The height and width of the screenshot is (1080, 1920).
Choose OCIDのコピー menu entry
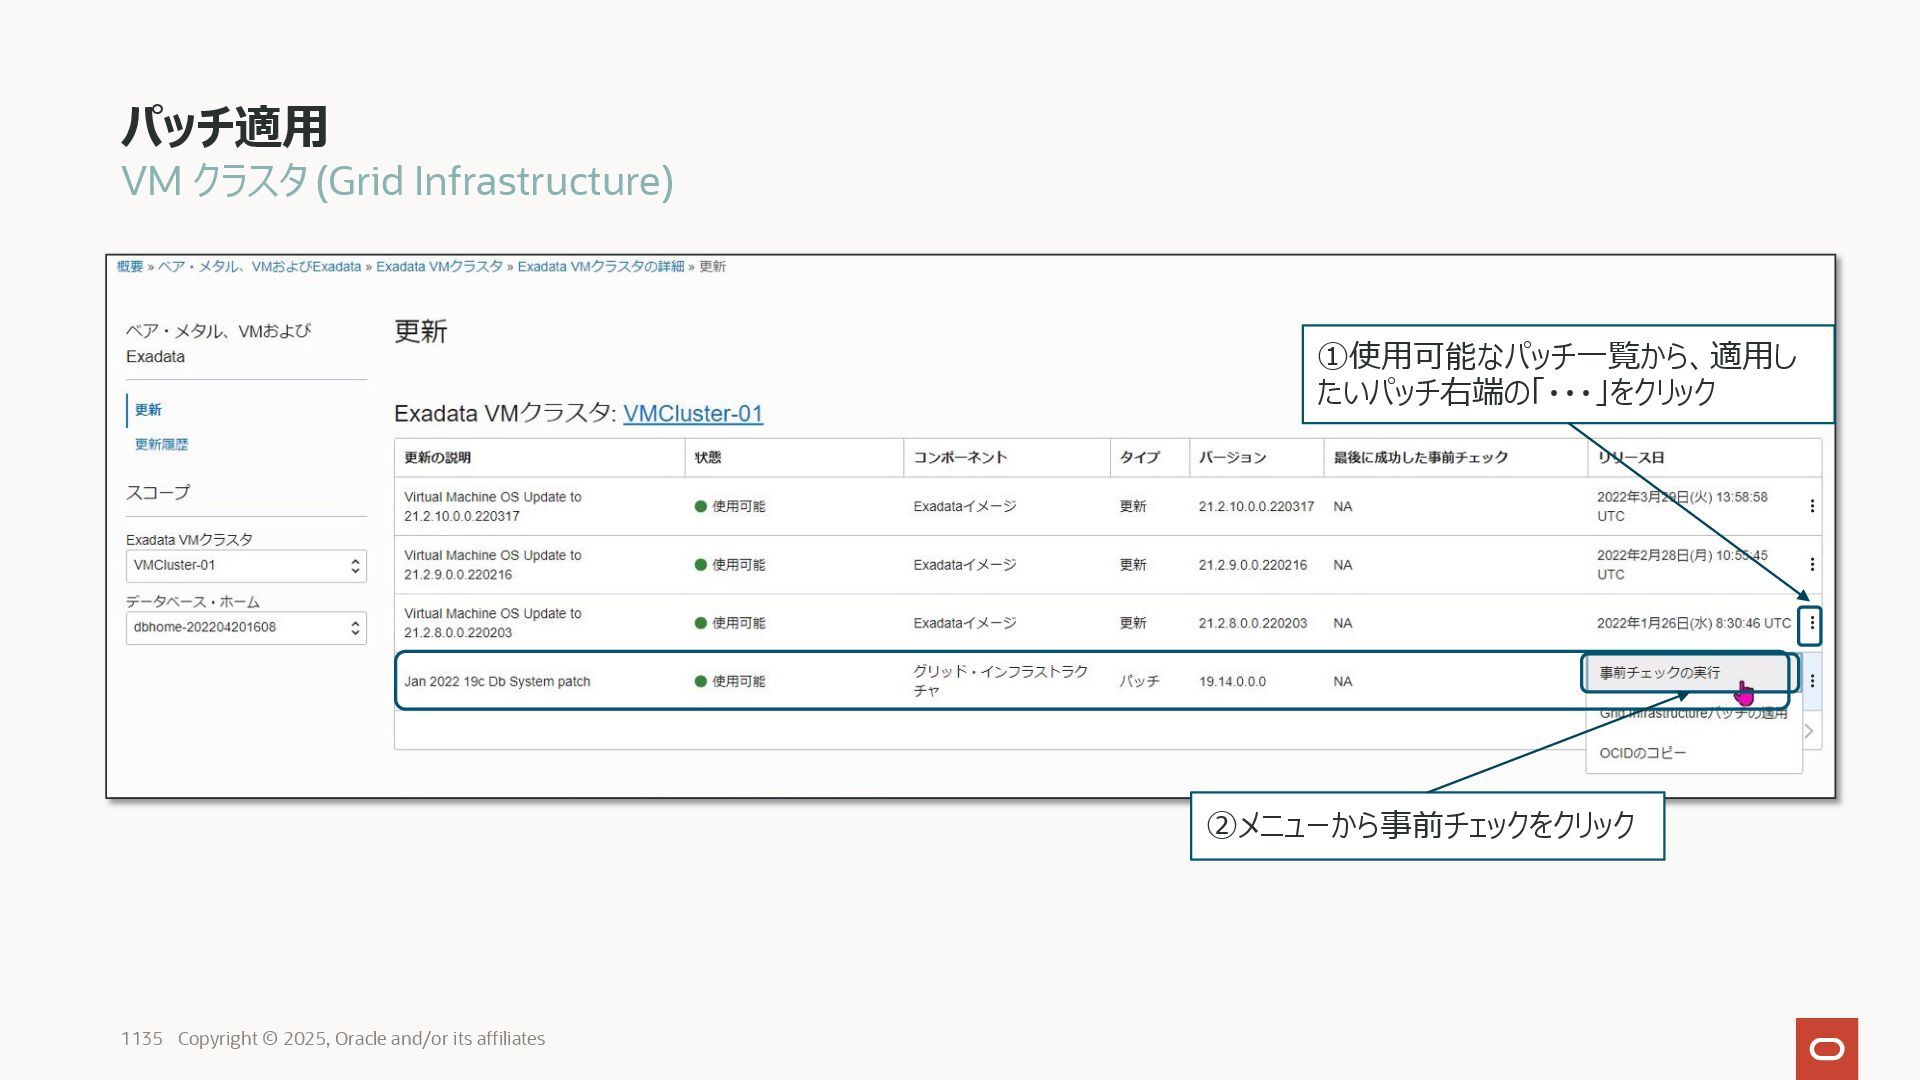pos(1642,753)
